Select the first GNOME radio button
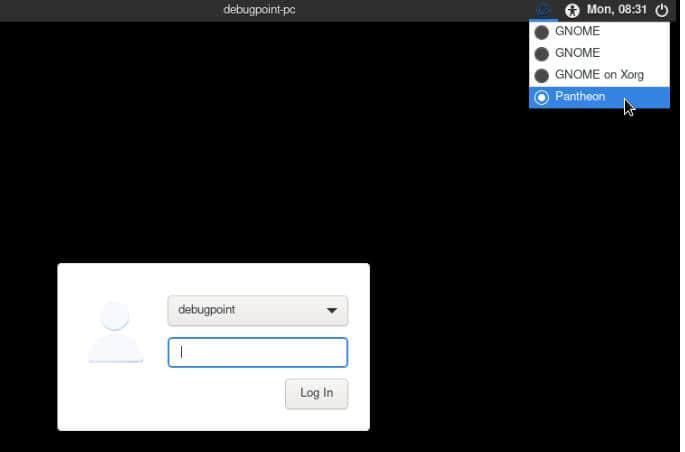This screenshot has width=685, height=452. pos(542,32)
